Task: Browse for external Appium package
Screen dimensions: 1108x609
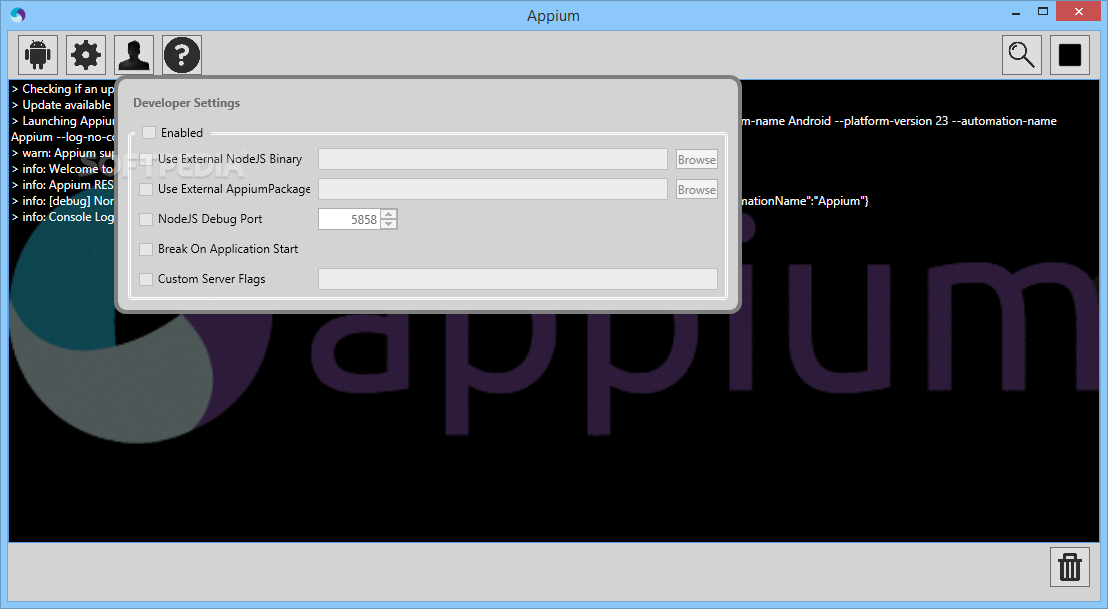Action: [697, 189]
